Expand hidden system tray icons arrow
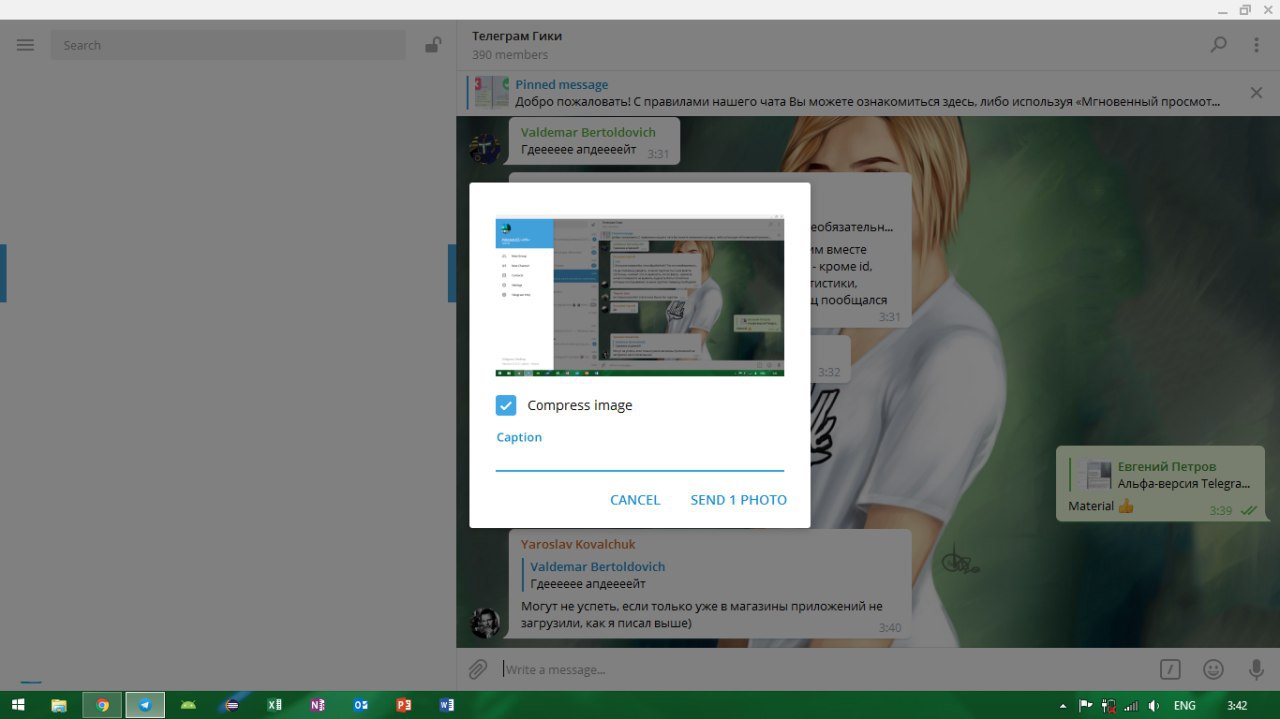Viewport: 1280px width, 719px height. (1065, 705)
